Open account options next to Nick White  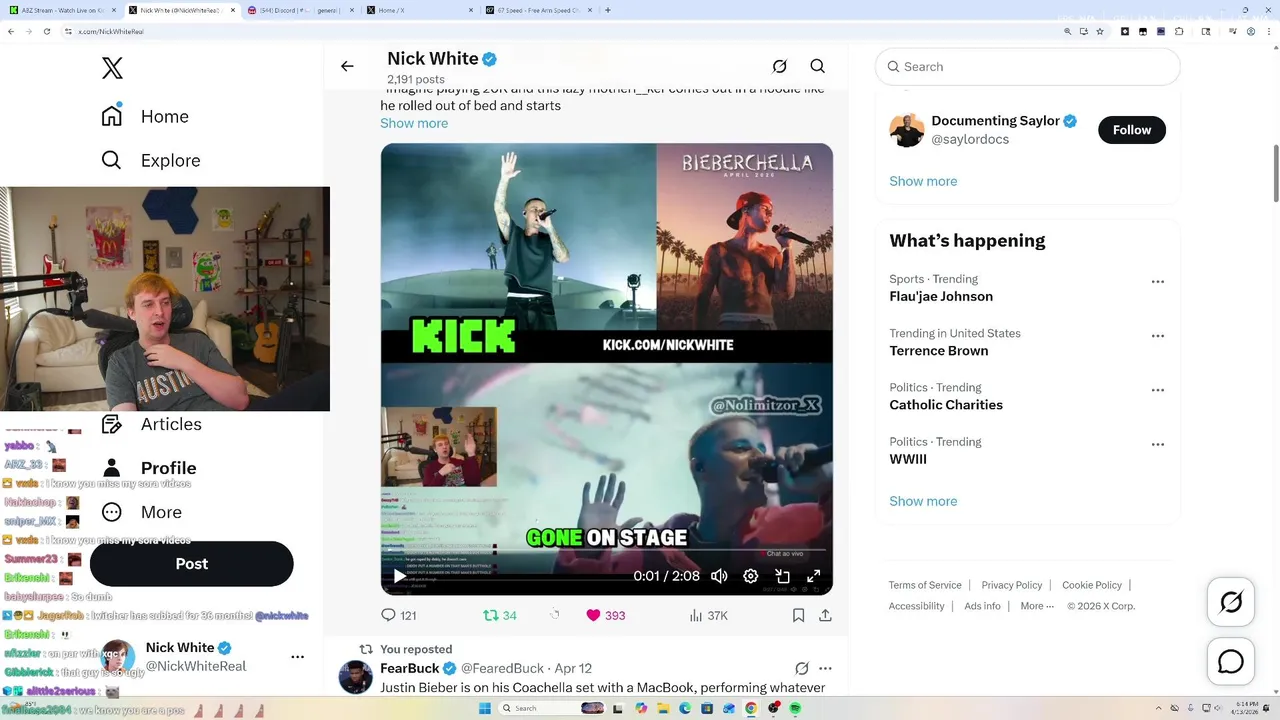tap(297, 657)
